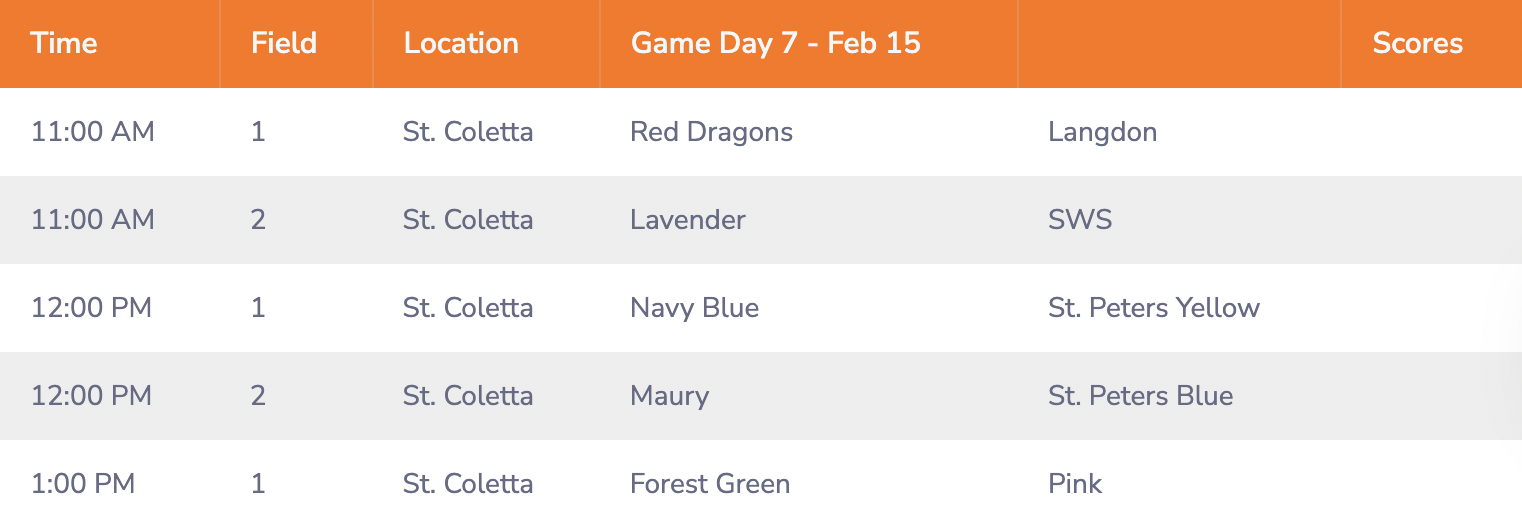Select the Forest Green team cell
1522x532 pixels.
[710, 484]
